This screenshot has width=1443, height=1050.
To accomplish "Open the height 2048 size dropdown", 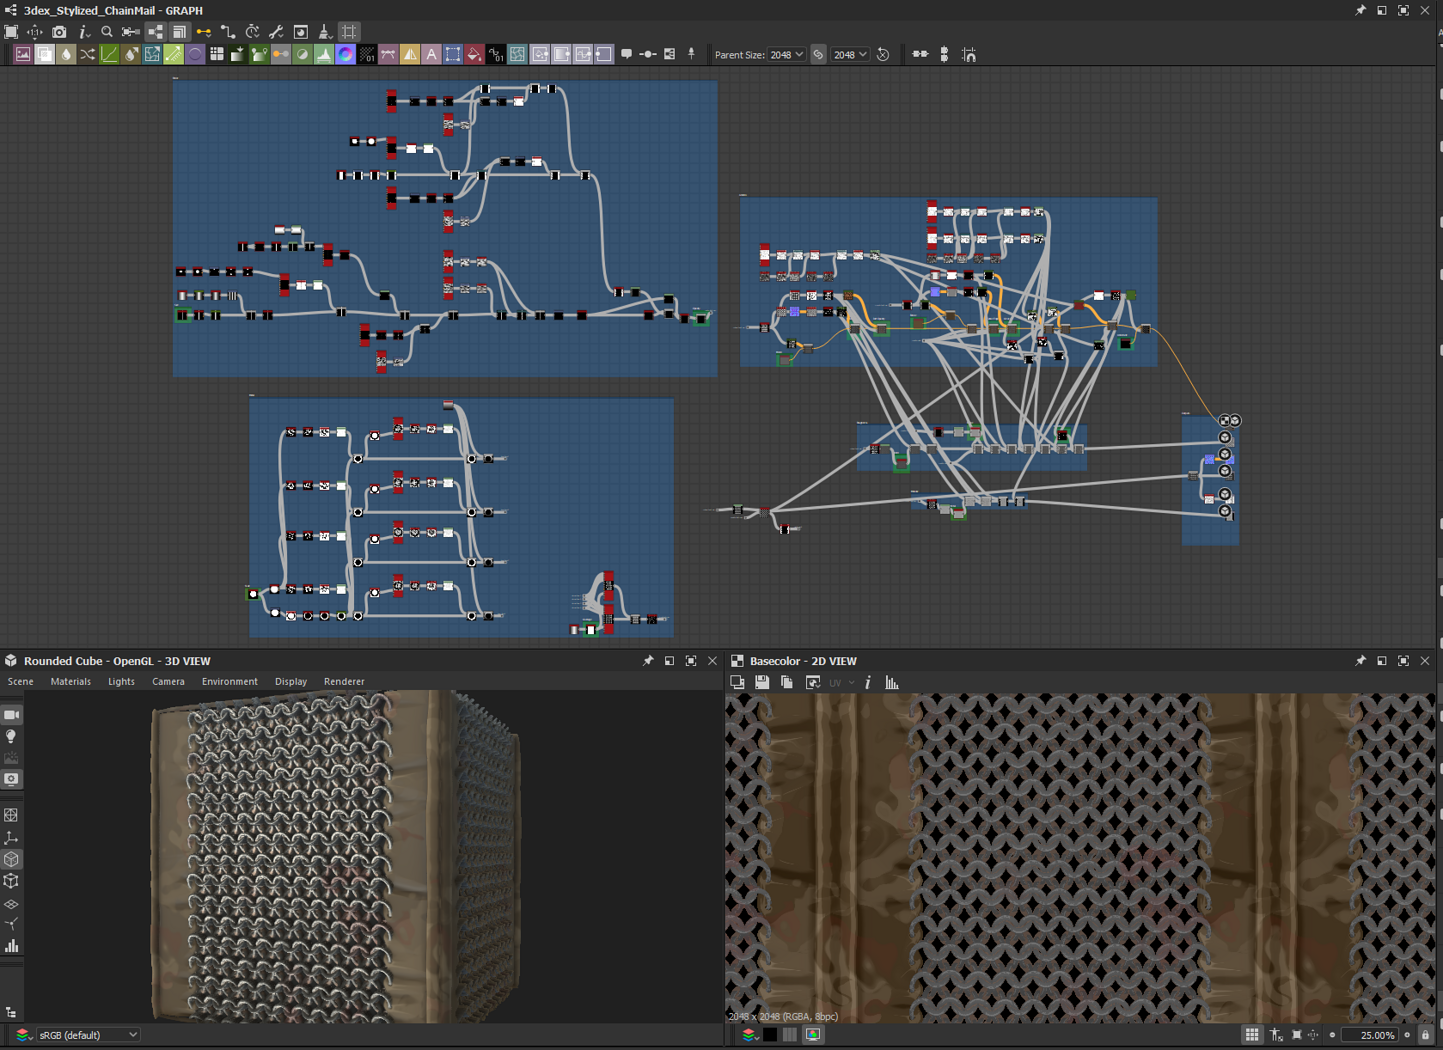I will pos(850,55).
